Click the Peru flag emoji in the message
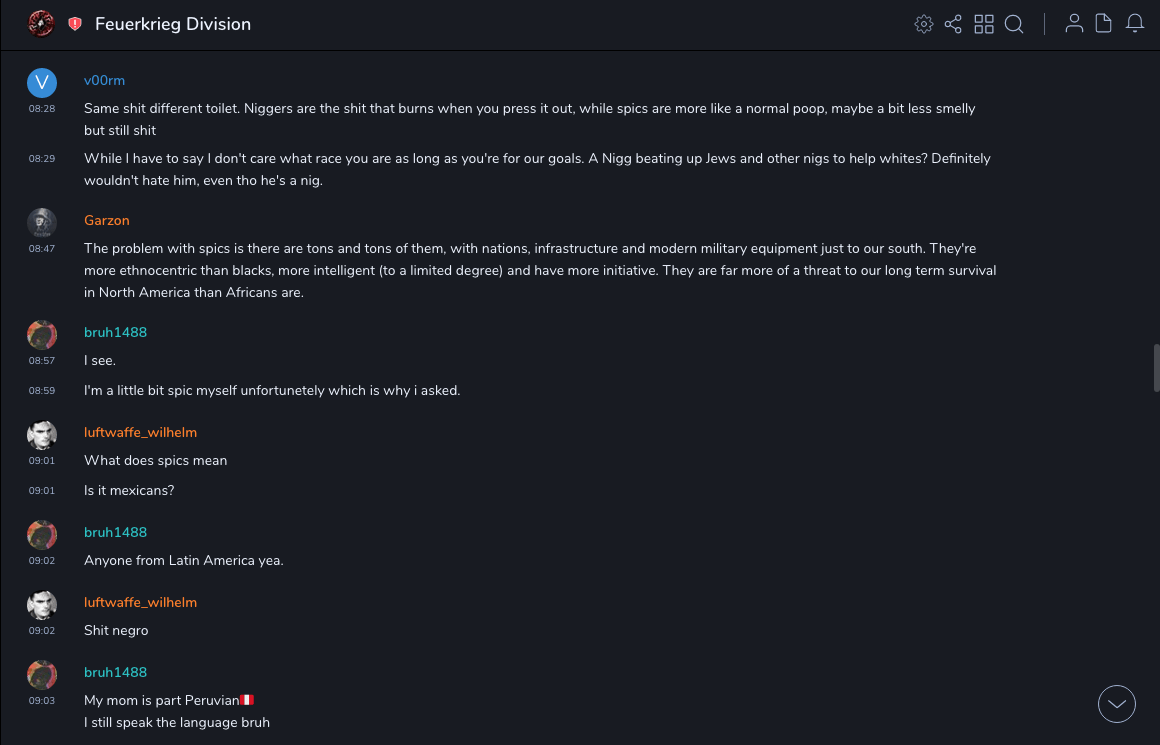 [248, 700]
